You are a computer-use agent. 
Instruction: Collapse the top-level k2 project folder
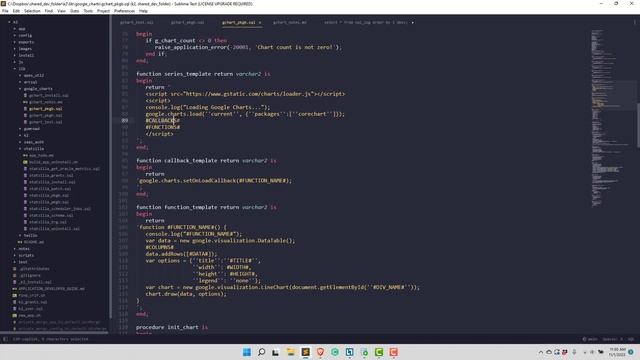(9, 22)
